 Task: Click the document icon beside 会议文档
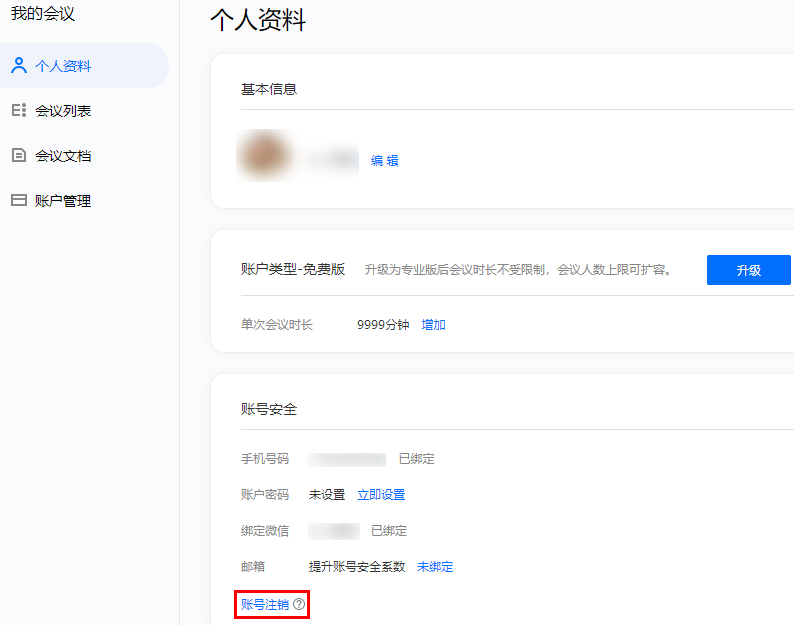(x=19, y=155)
